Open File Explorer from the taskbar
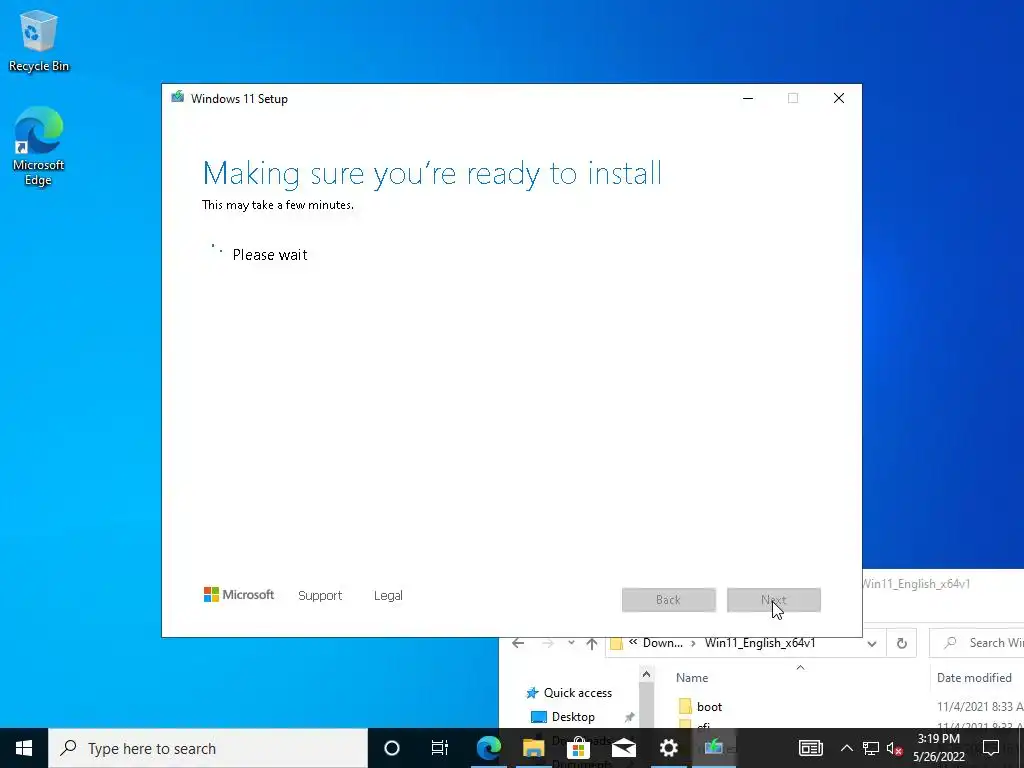Viewport: 1024px width, 768px height. pyautogui.click(x=533, y=748)
